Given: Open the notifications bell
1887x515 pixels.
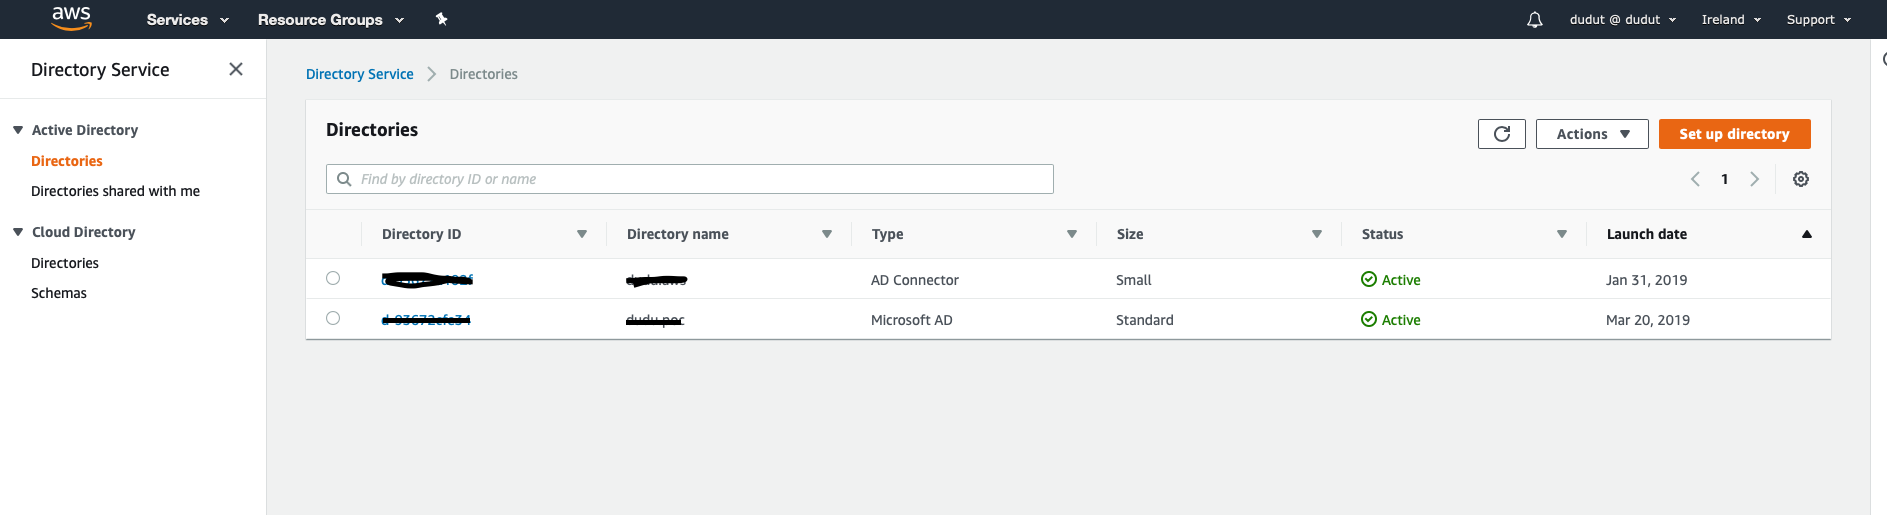Looking at the screenshot, I should 1534,20.
